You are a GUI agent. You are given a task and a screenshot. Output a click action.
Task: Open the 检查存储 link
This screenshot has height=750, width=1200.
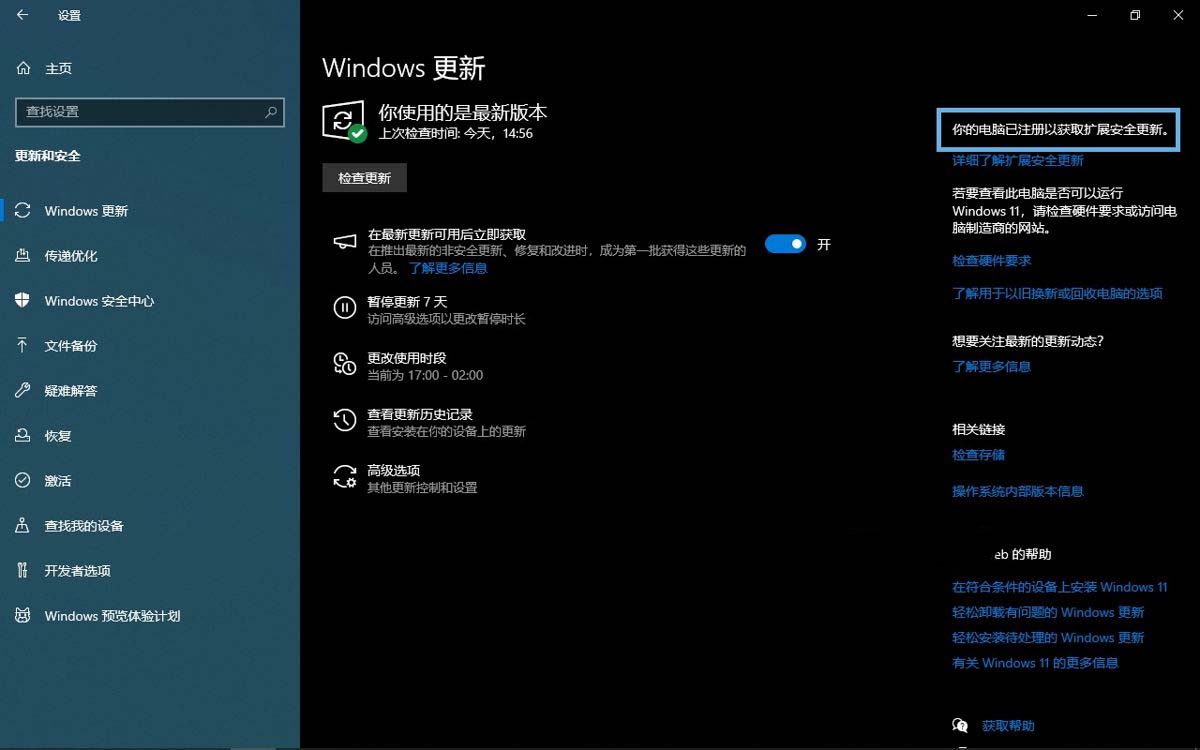coord(978,455)
